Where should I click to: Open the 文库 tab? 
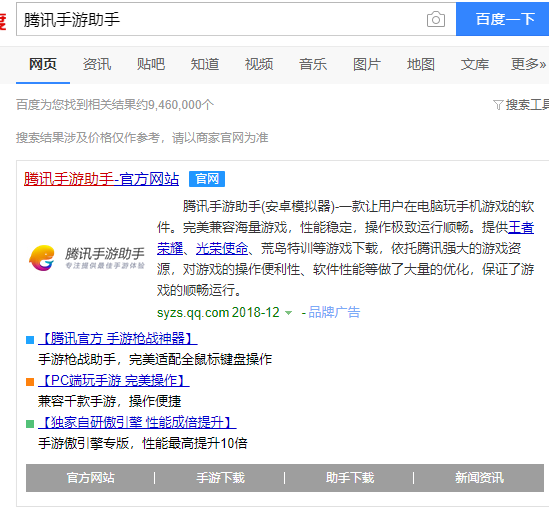[474, 64]
